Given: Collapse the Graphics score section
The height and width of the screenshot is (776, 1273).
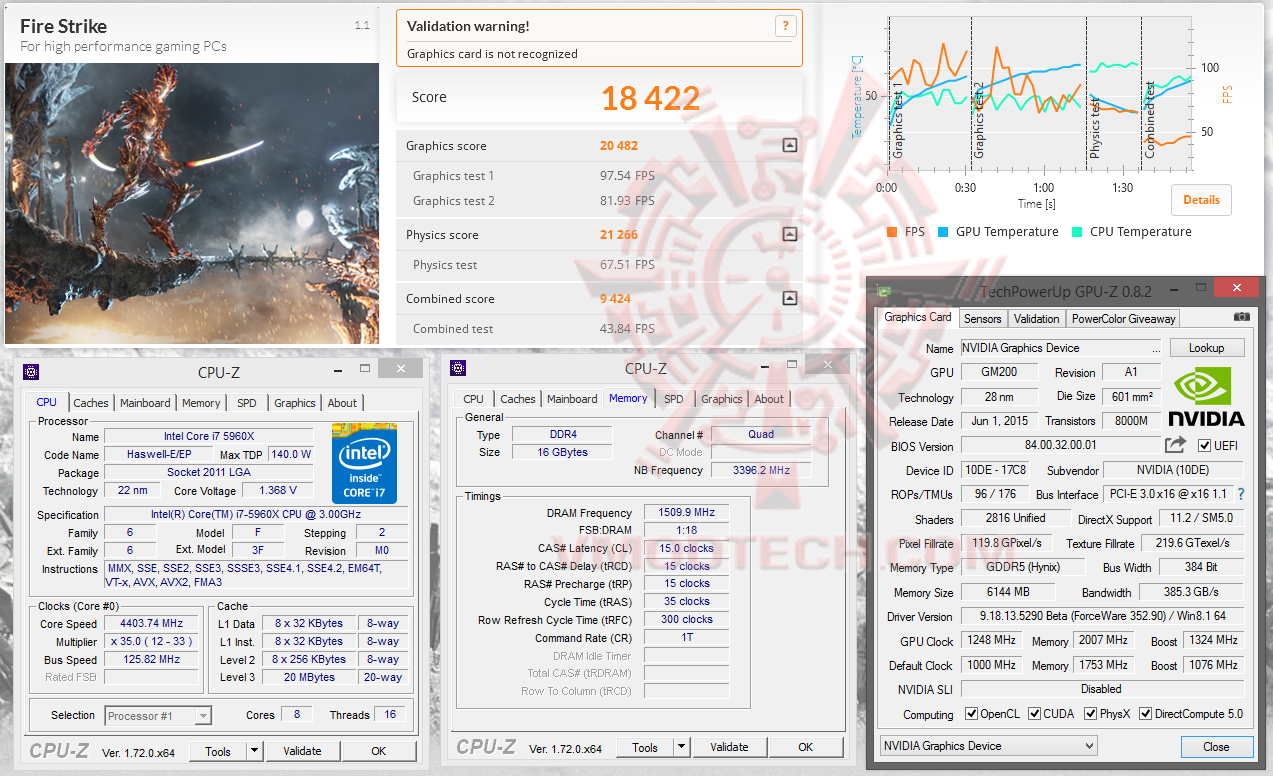Looking at the screenshot, I should 790,145.
